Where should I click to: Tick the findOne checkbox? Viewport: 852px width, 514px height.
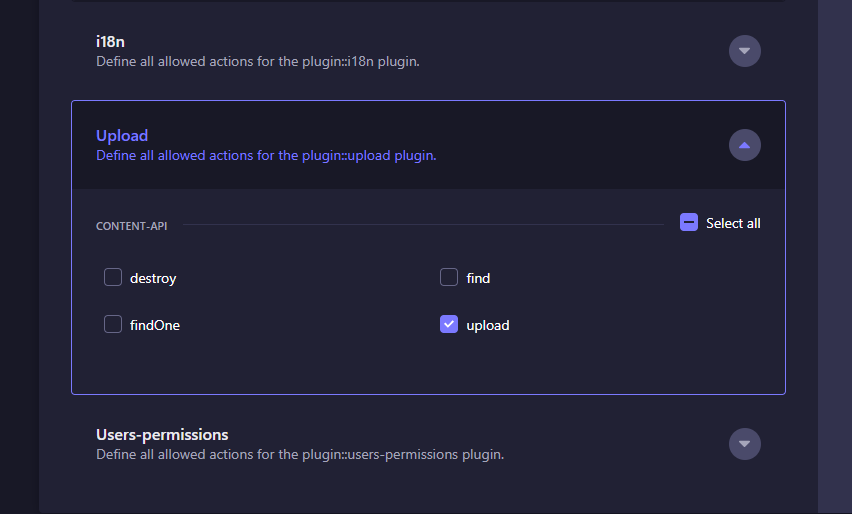coord(113,324)
